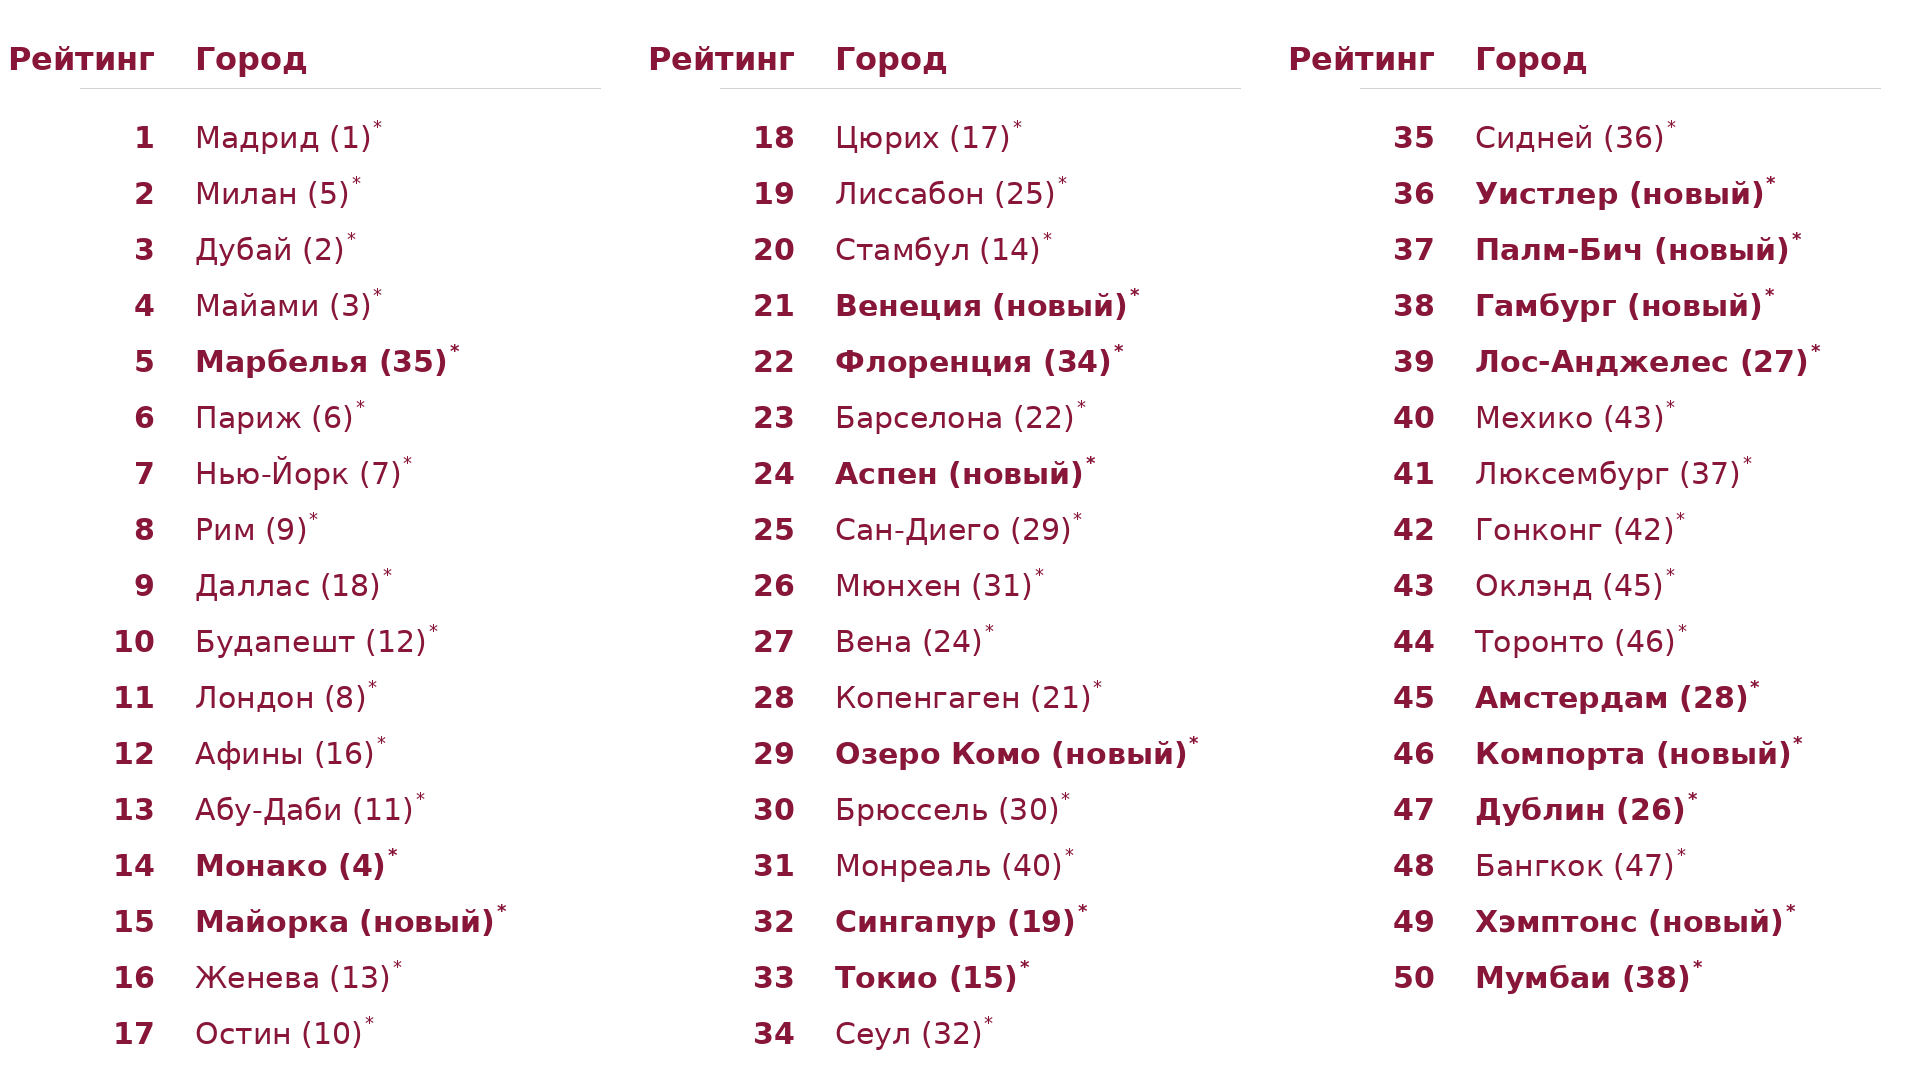
Task: Click the Сингапур (19) entry
Action: (955, 922)
